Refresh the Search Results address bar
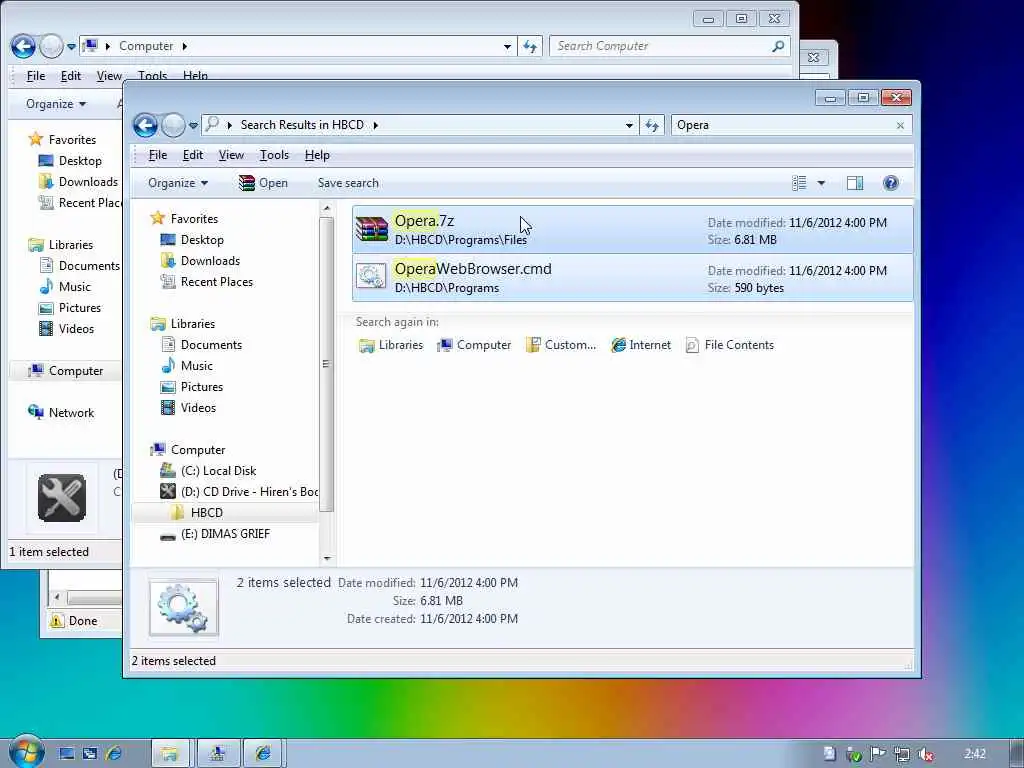This screenshot has height=768, width=1024. (x=652, y=125)
